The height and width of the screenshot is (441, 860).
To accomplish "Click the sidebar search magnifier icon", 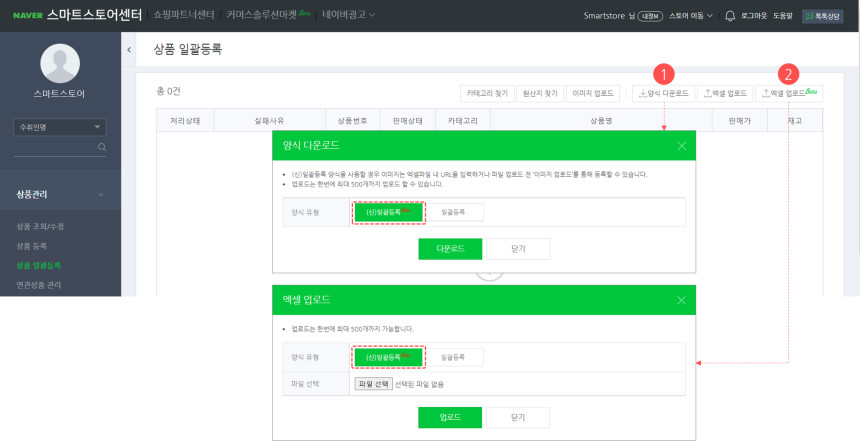I will 101,147.
